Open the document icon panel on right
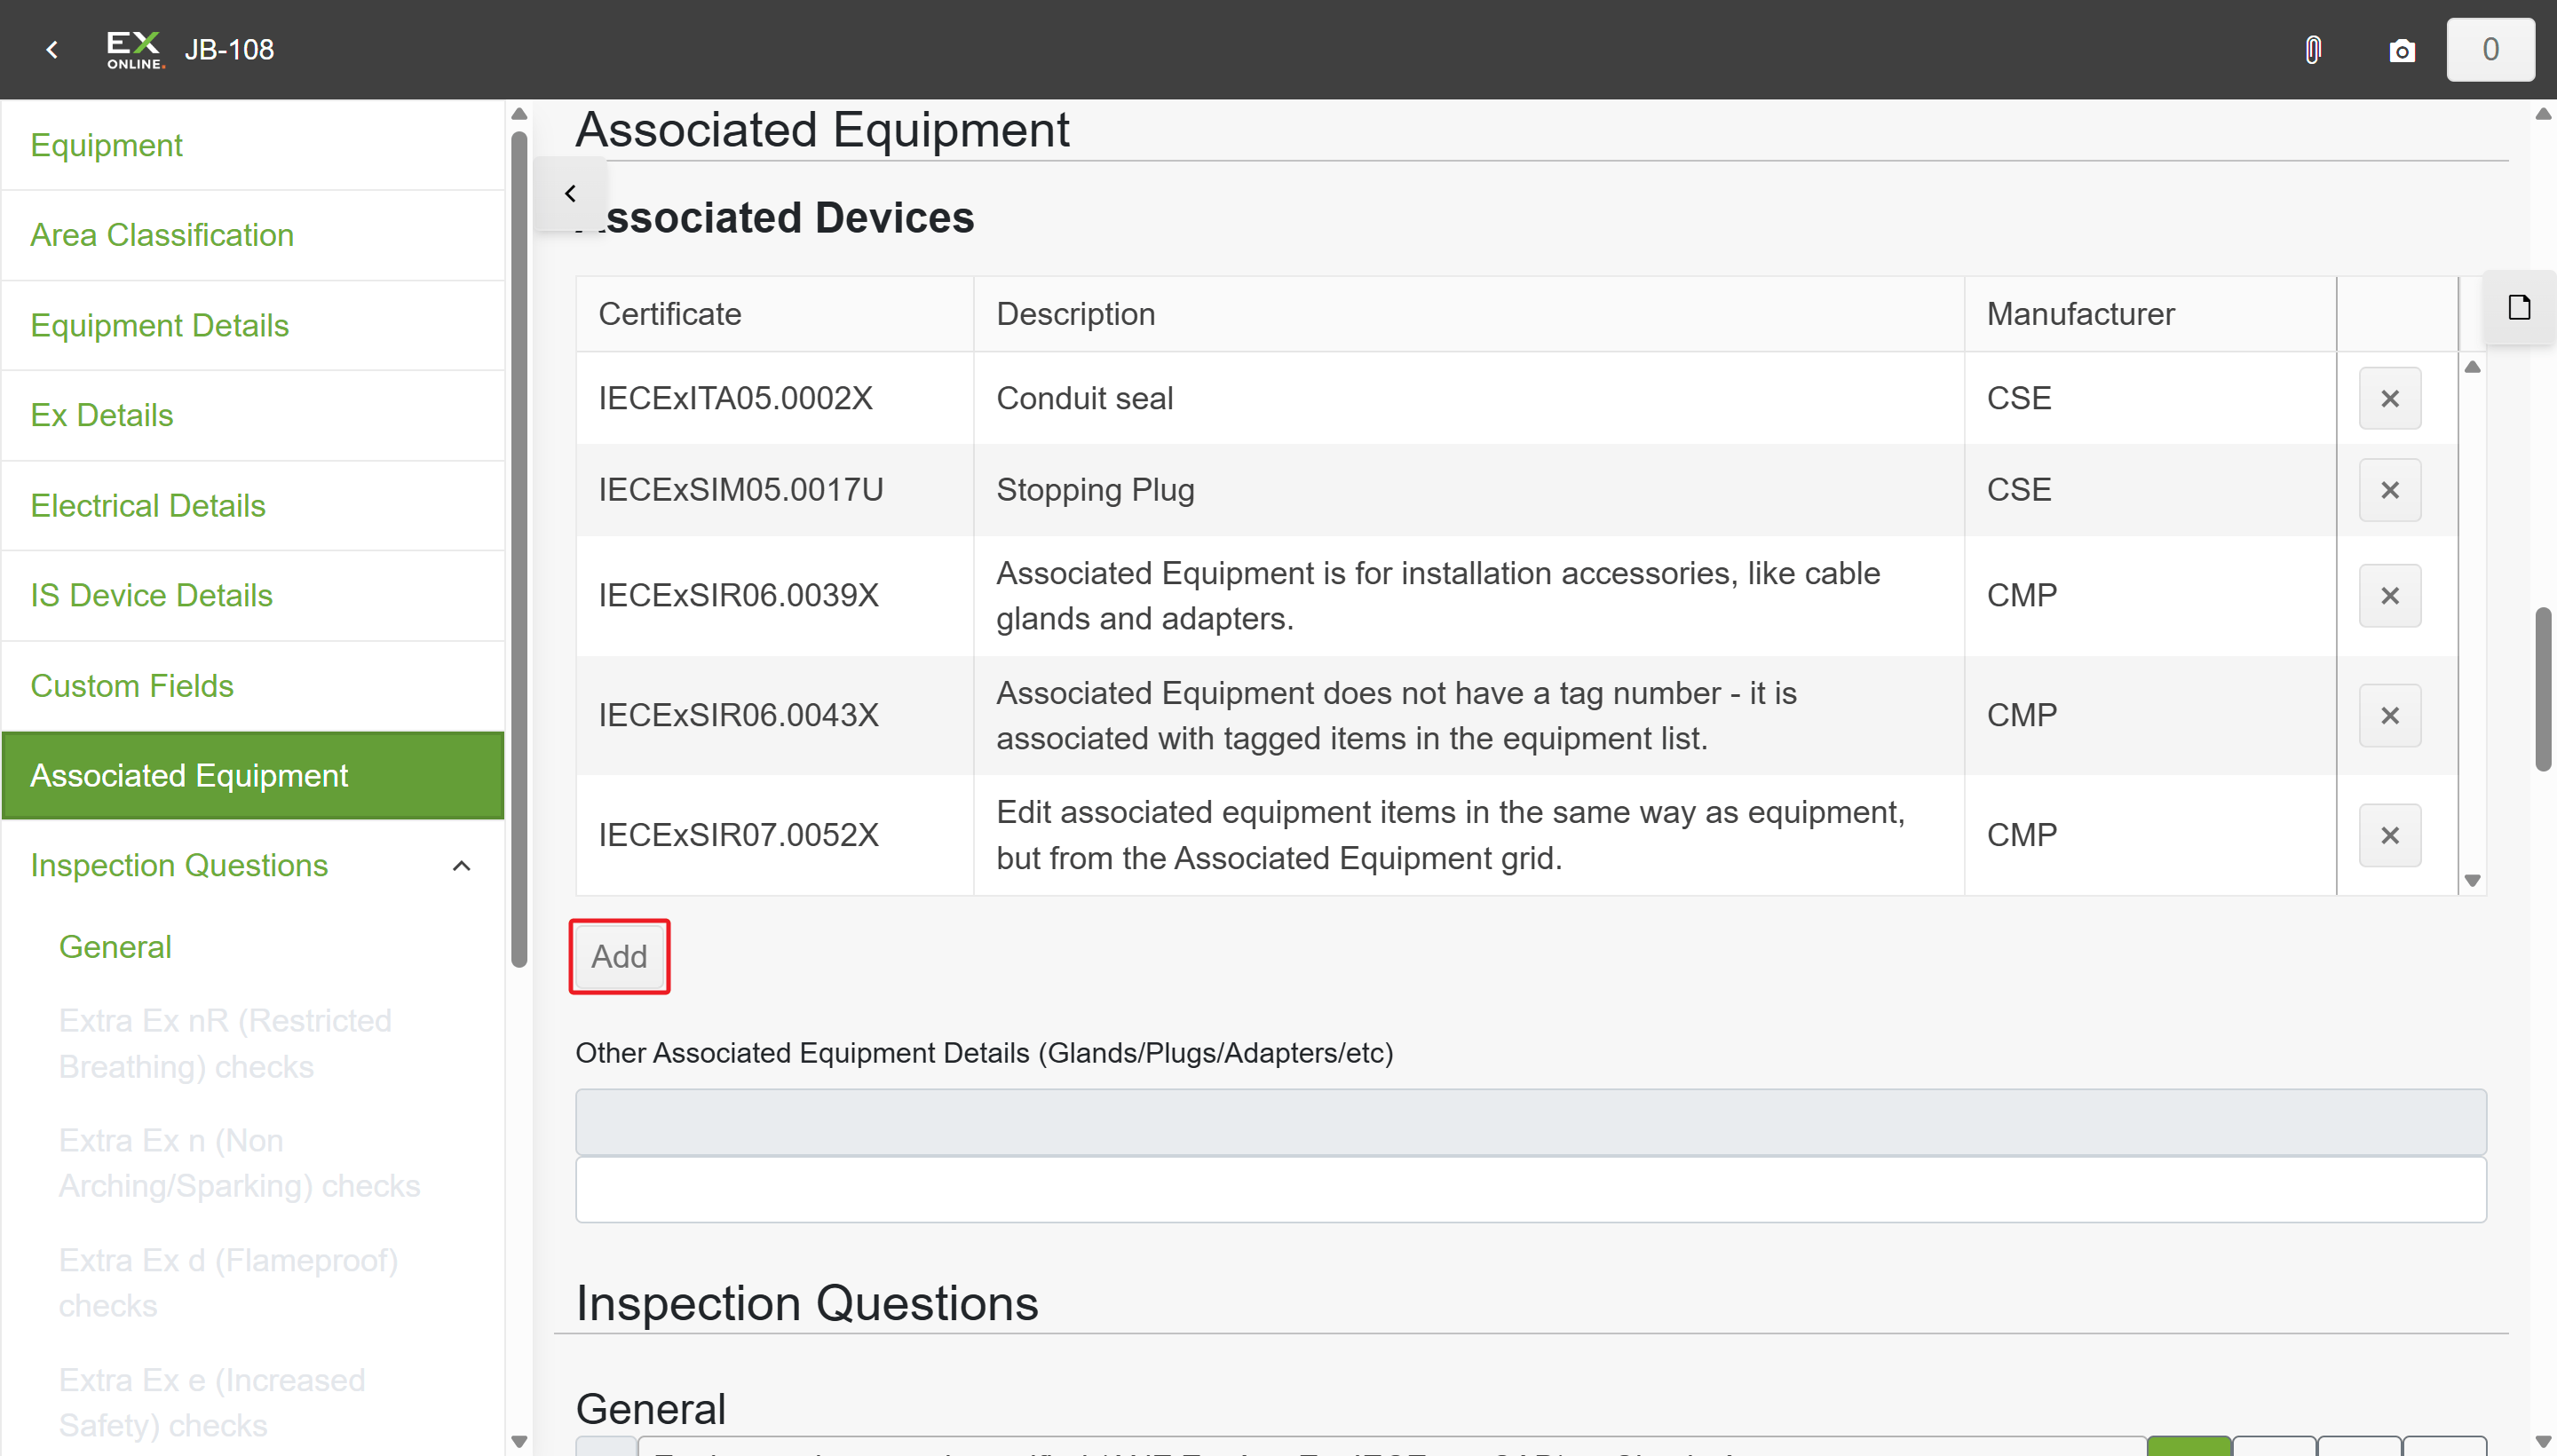Screen dimensions: 2557x1456 tap(2519, 307)
